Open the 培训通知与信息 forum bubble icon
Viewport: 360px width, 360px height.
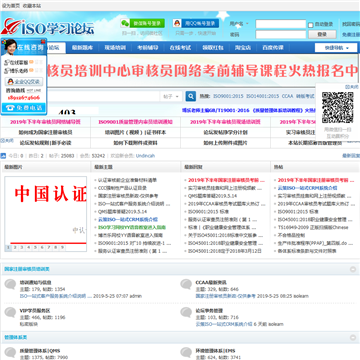tap(10, 284)
